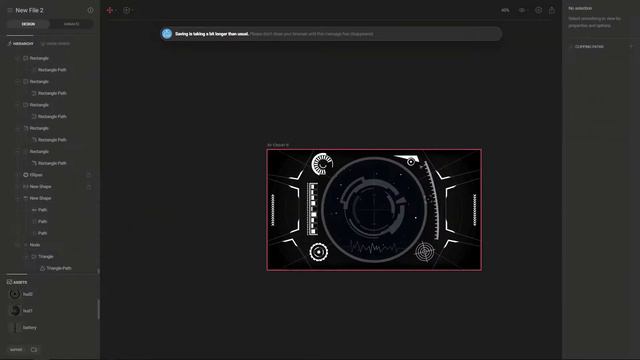Screen dimensions: 640x360
Task: Expand the Clipping Paths section
Action: click(589, 47)
